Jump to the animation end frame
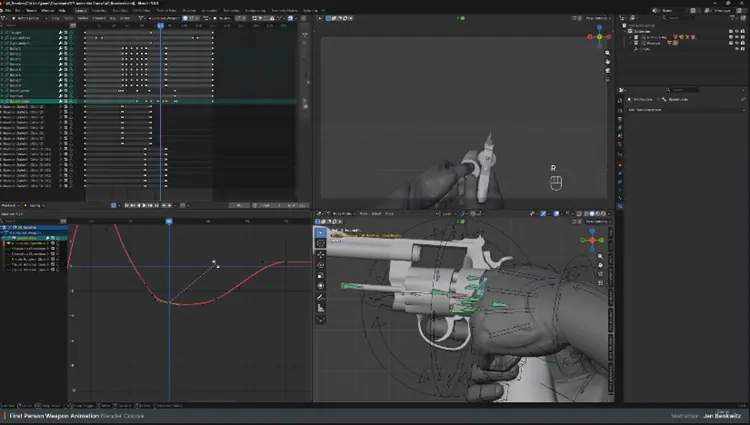750x425 pixels. (156, 205)
